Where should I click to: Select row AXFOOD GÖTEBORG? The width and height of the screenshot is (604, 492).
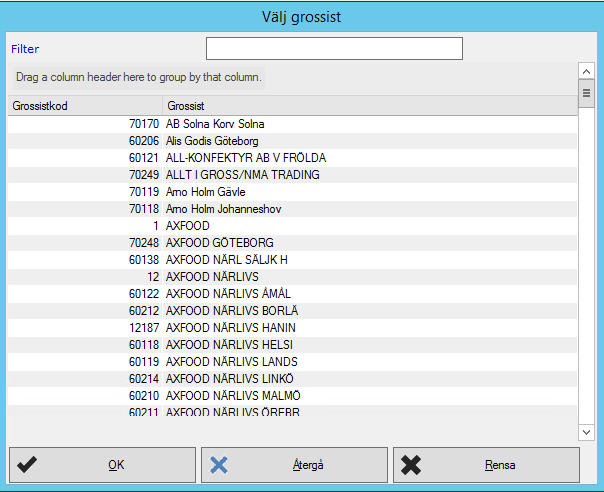(292, 243)
